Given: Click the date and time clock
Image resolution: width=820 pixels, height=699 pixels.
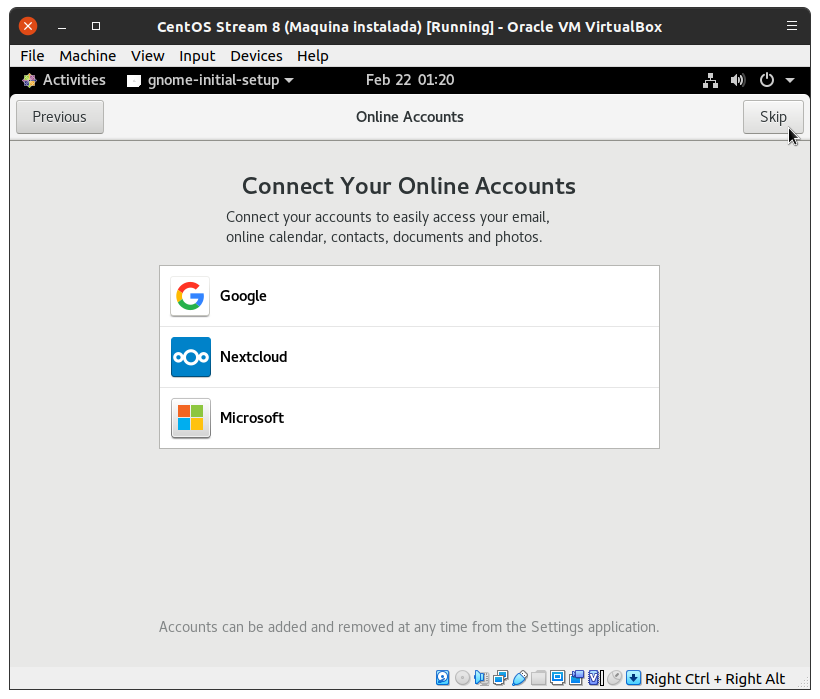Looking at the screenshot, I should click(x=410, y=80).
